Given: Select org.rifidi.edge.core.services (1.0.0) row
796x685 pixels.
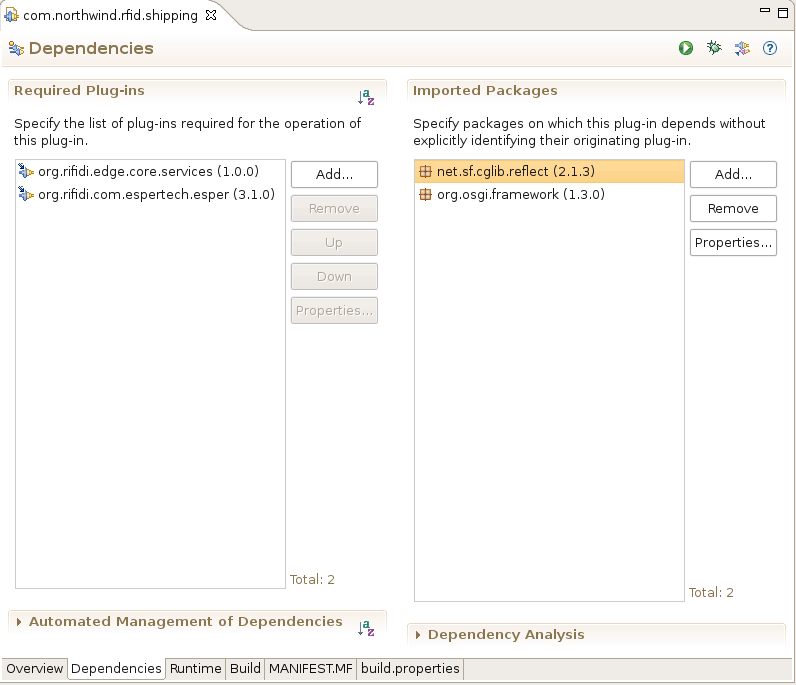Looking at the screenshot, I should coord(150,171).
